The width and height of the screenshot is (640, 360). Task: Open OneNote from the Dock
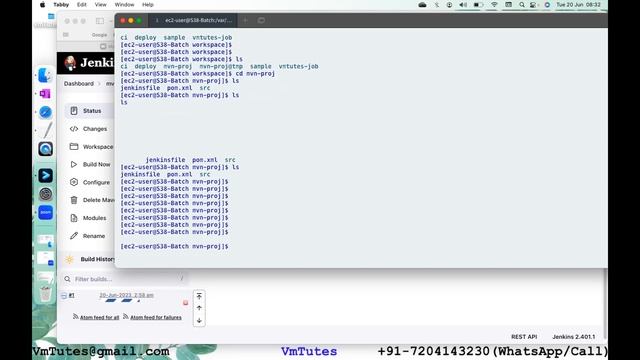click(x=45, y=94)
